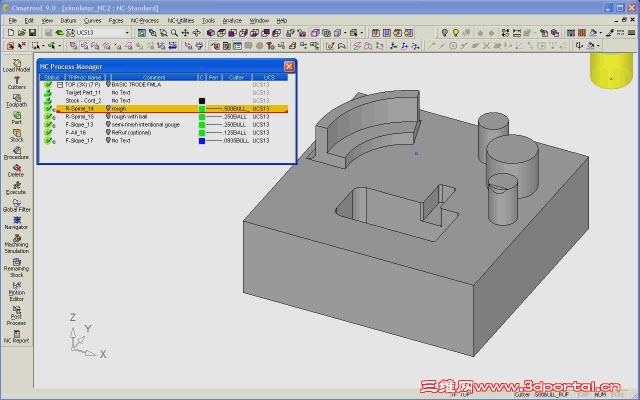Select the Pan arrows toolbar icon
640x400 pixels.
[185, 33]
